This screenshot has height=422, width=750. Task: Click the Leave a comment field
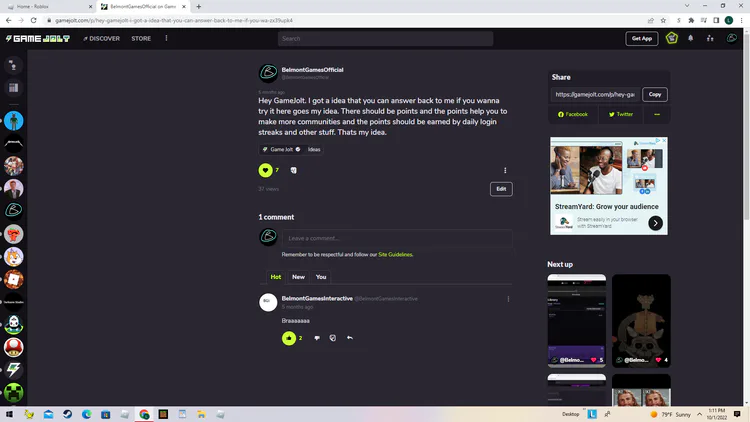click(x=397, y=238)
